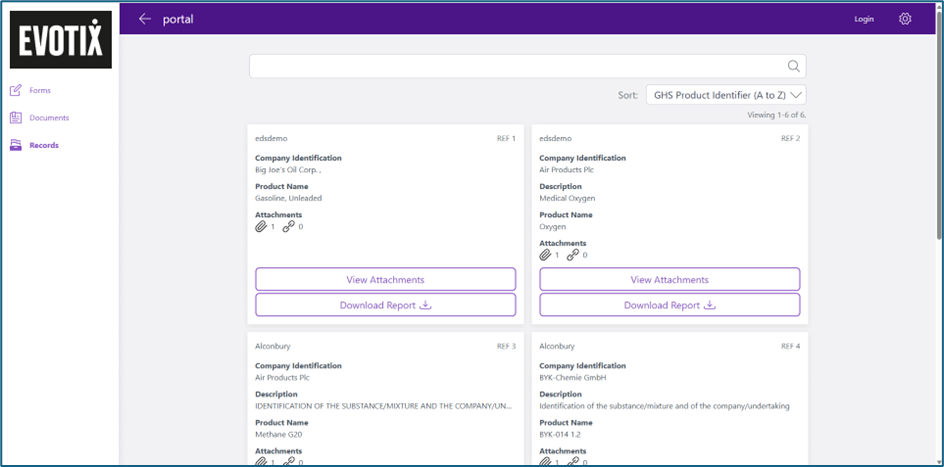Screen dimensions: 944x467
Task: Download Report for REF 1 record
Action: pyautogui.click(x=385, y=305)
